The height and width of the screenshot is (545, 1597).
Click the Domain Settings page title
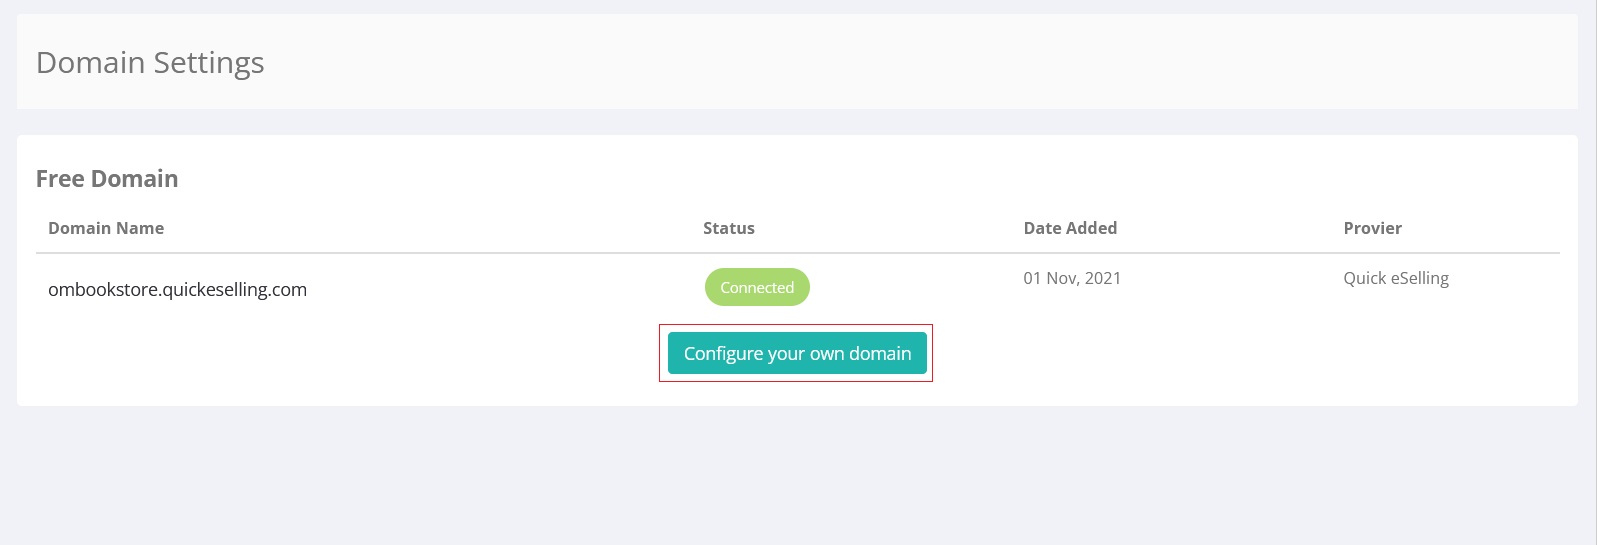click(x=150, y=62)
